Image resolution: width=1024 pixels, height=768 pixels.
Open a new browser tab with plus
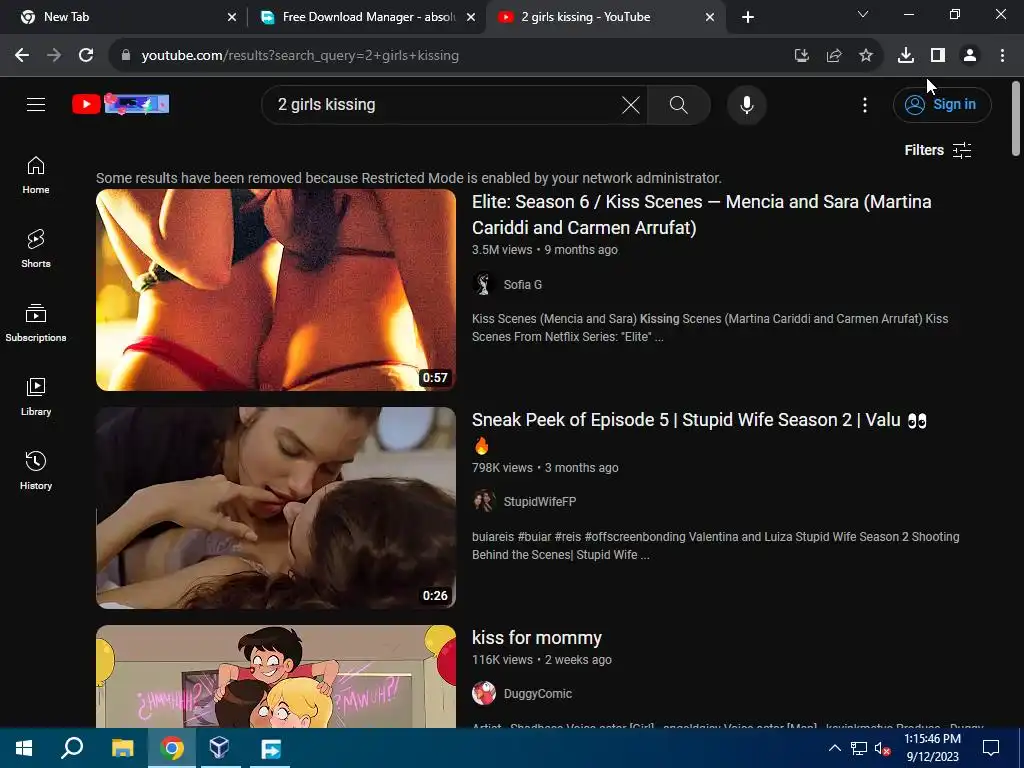(x=748, y=17)
